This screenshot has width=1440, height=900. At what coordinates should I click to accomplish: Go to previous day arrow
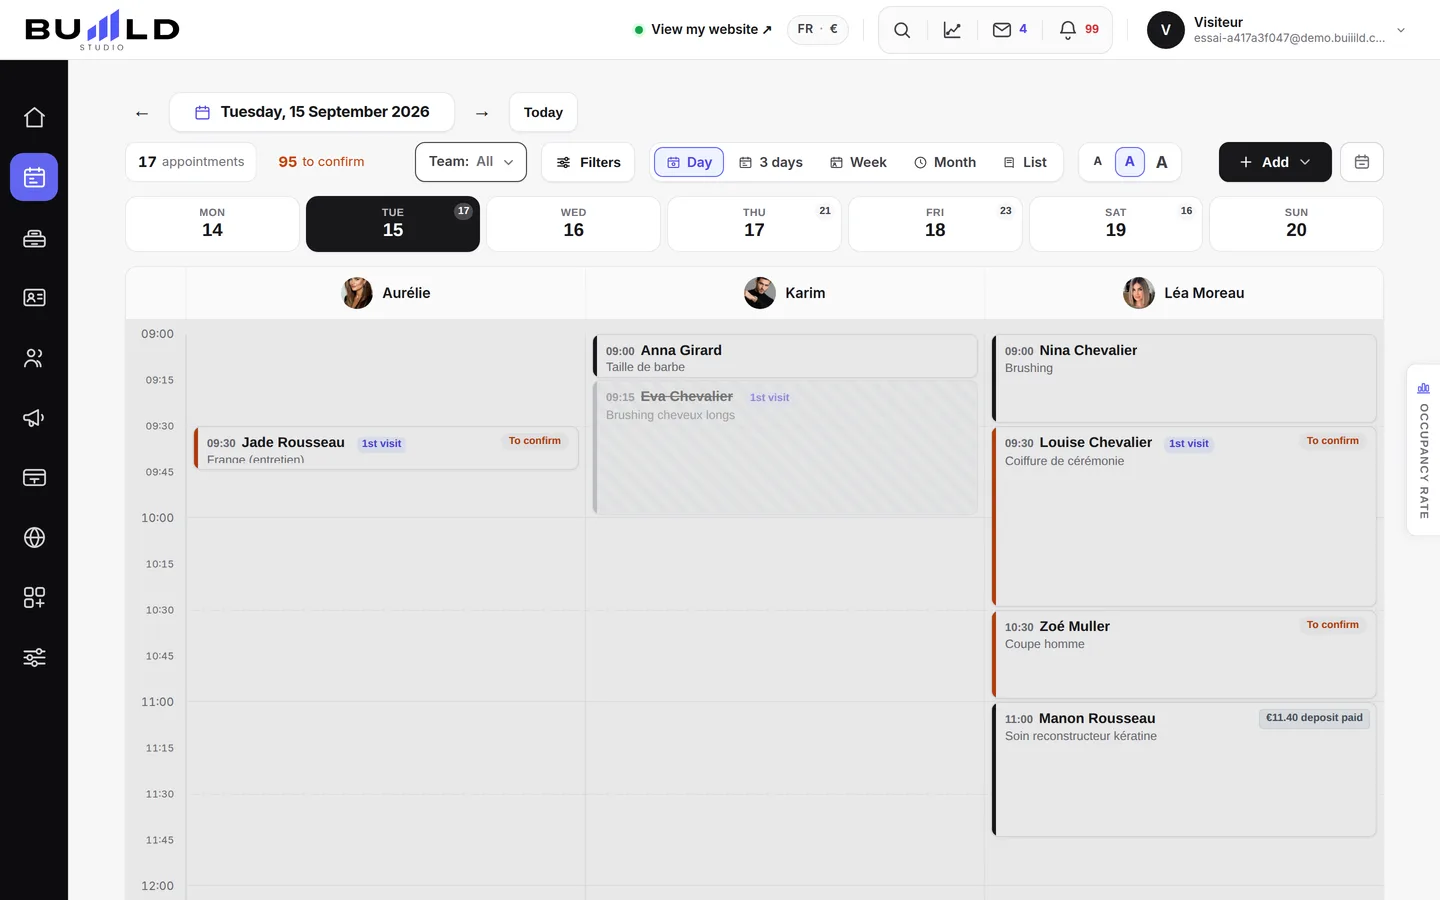[142, 113]
